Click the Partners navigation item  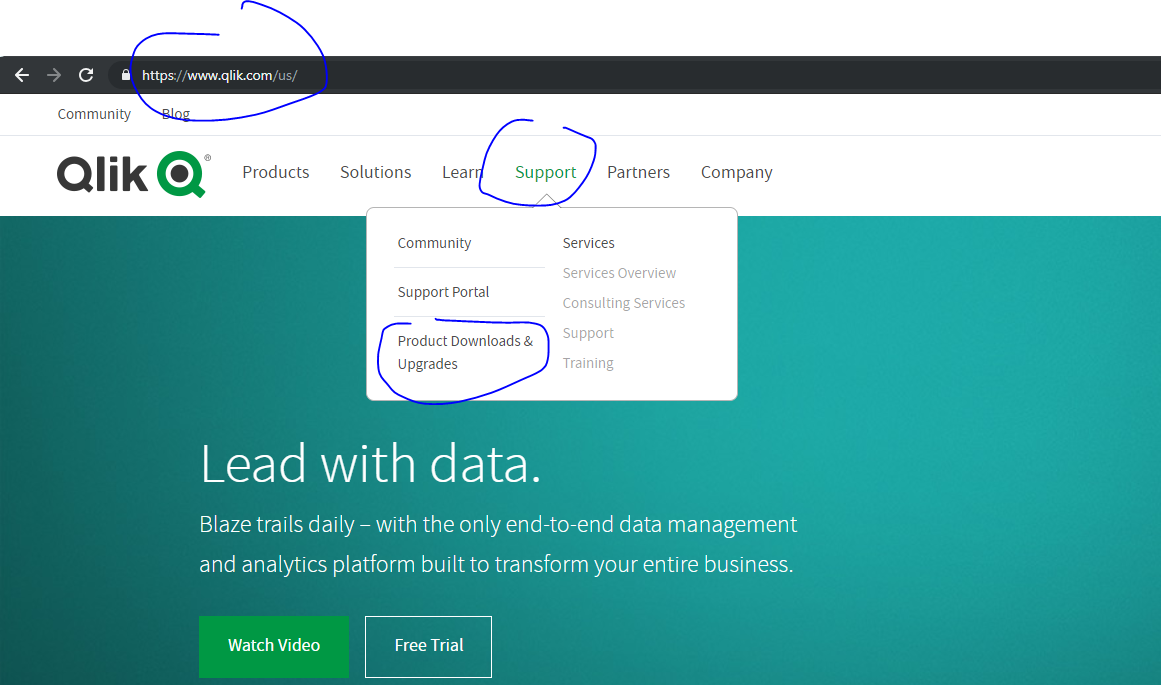638,171
